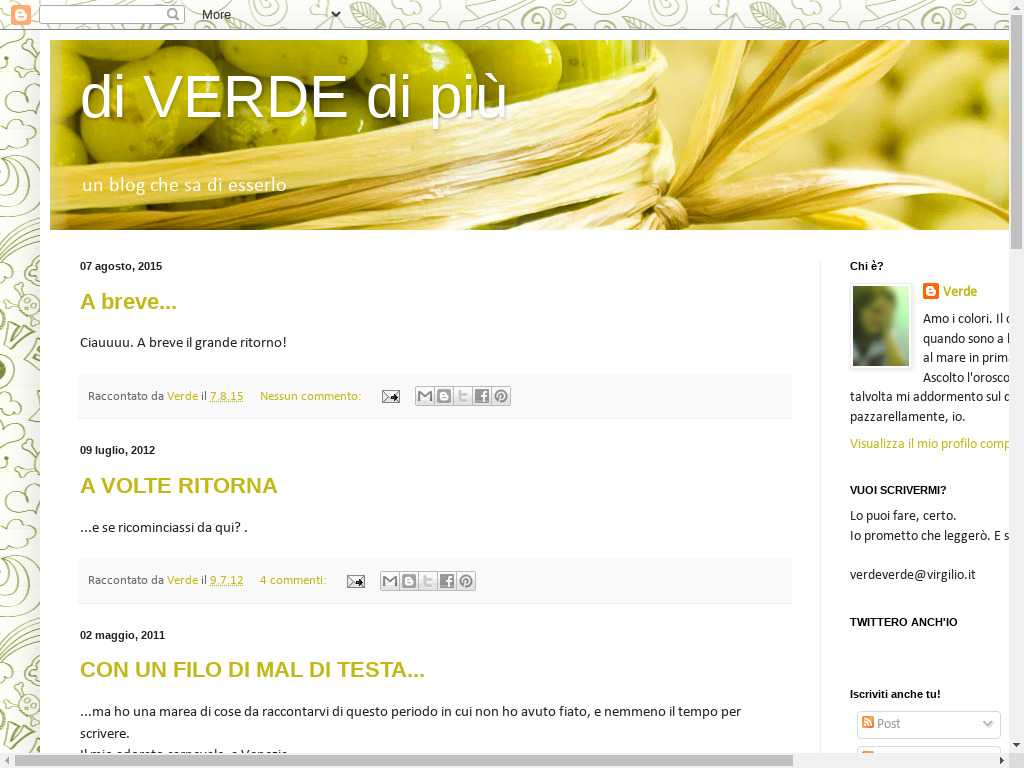
Task: Click the scroll right arrow at bottom
Action: pyautogui.click(x=1002, y=761)
